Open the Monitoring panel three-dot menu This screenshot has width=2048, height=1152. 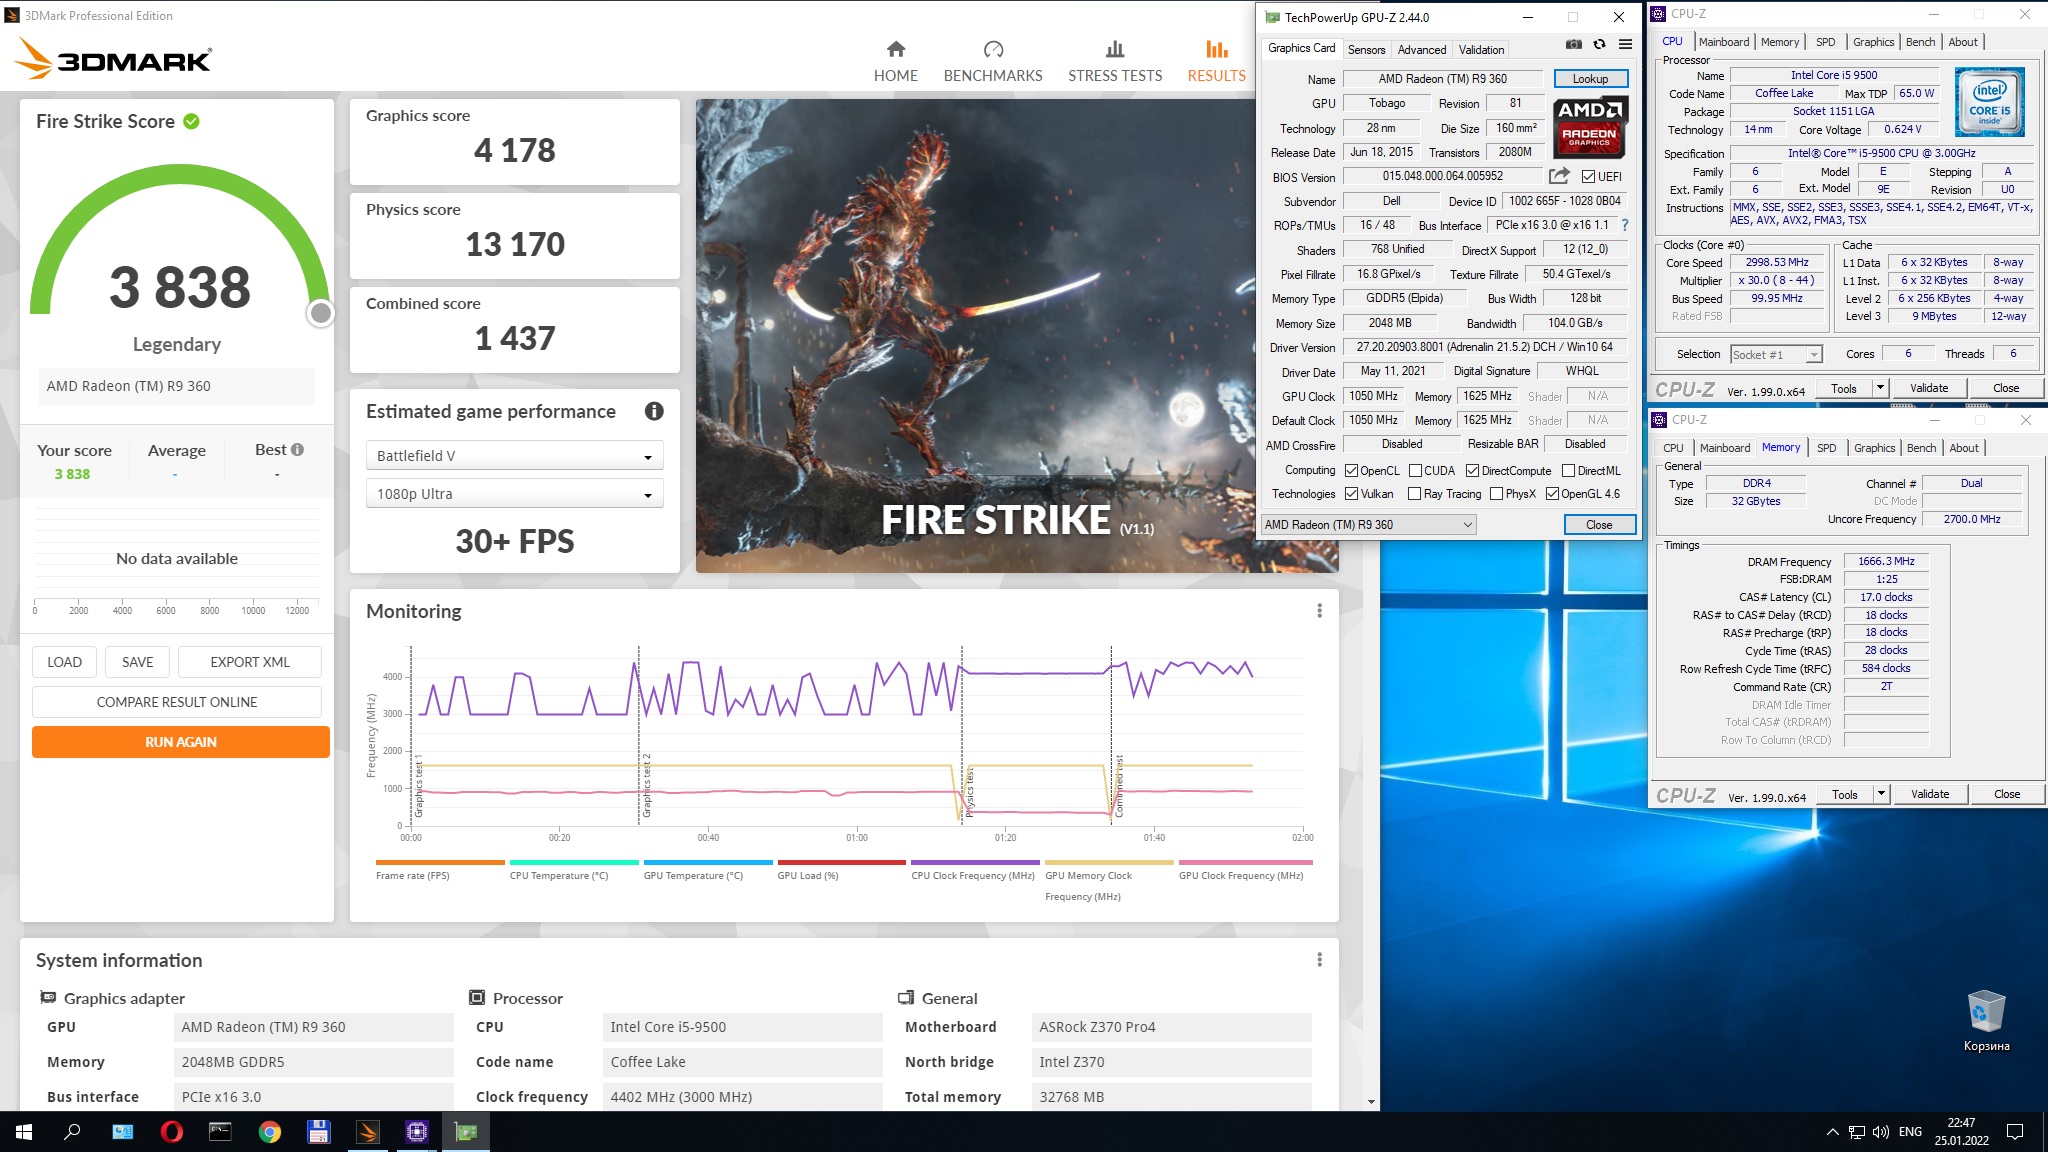1319,611
